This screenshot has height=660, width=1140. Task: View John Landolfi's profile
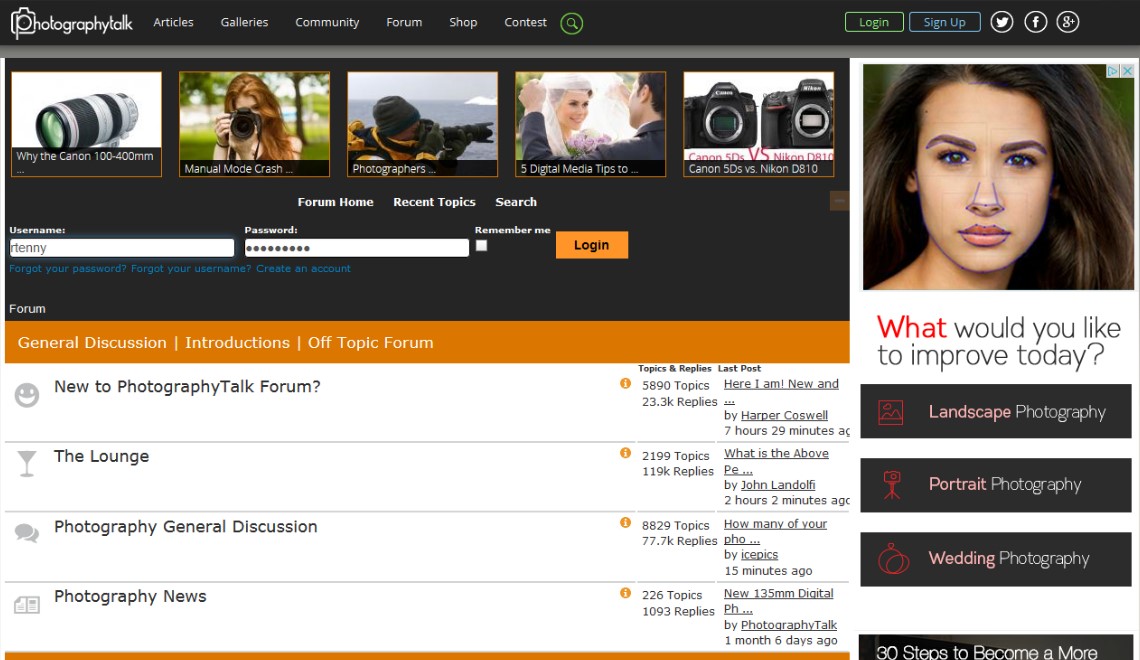[778, 485]
